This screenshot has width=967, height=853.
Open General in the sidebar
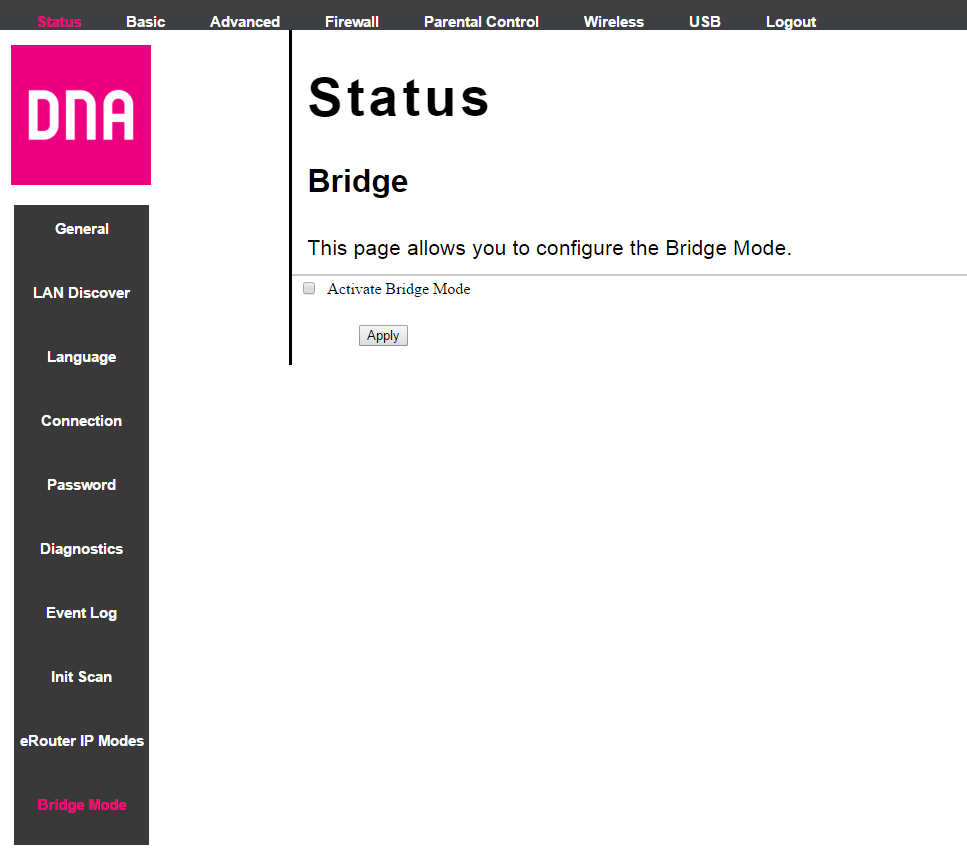click(x=82, y=229)
